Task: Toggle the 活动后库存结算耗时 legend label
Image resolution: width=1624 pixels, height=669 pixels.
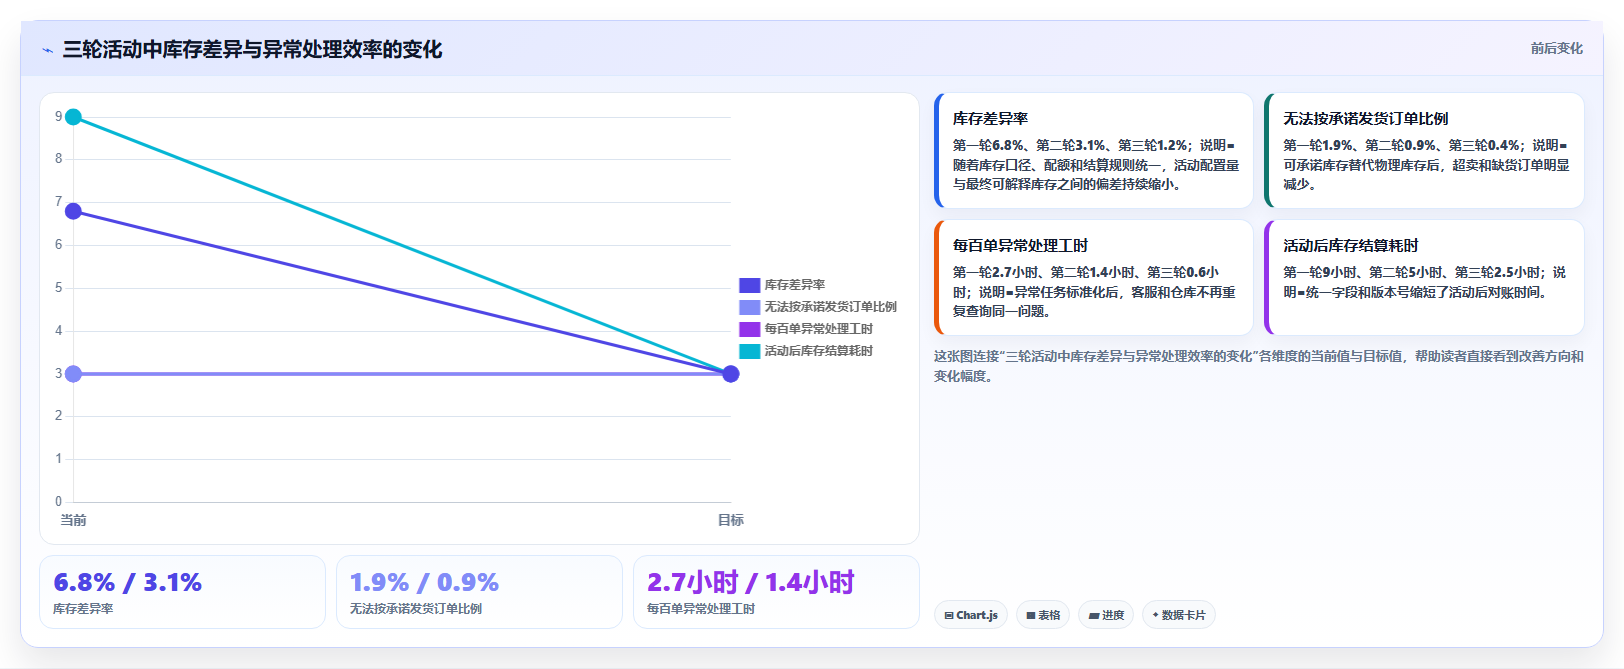Action: click(819, 351)
